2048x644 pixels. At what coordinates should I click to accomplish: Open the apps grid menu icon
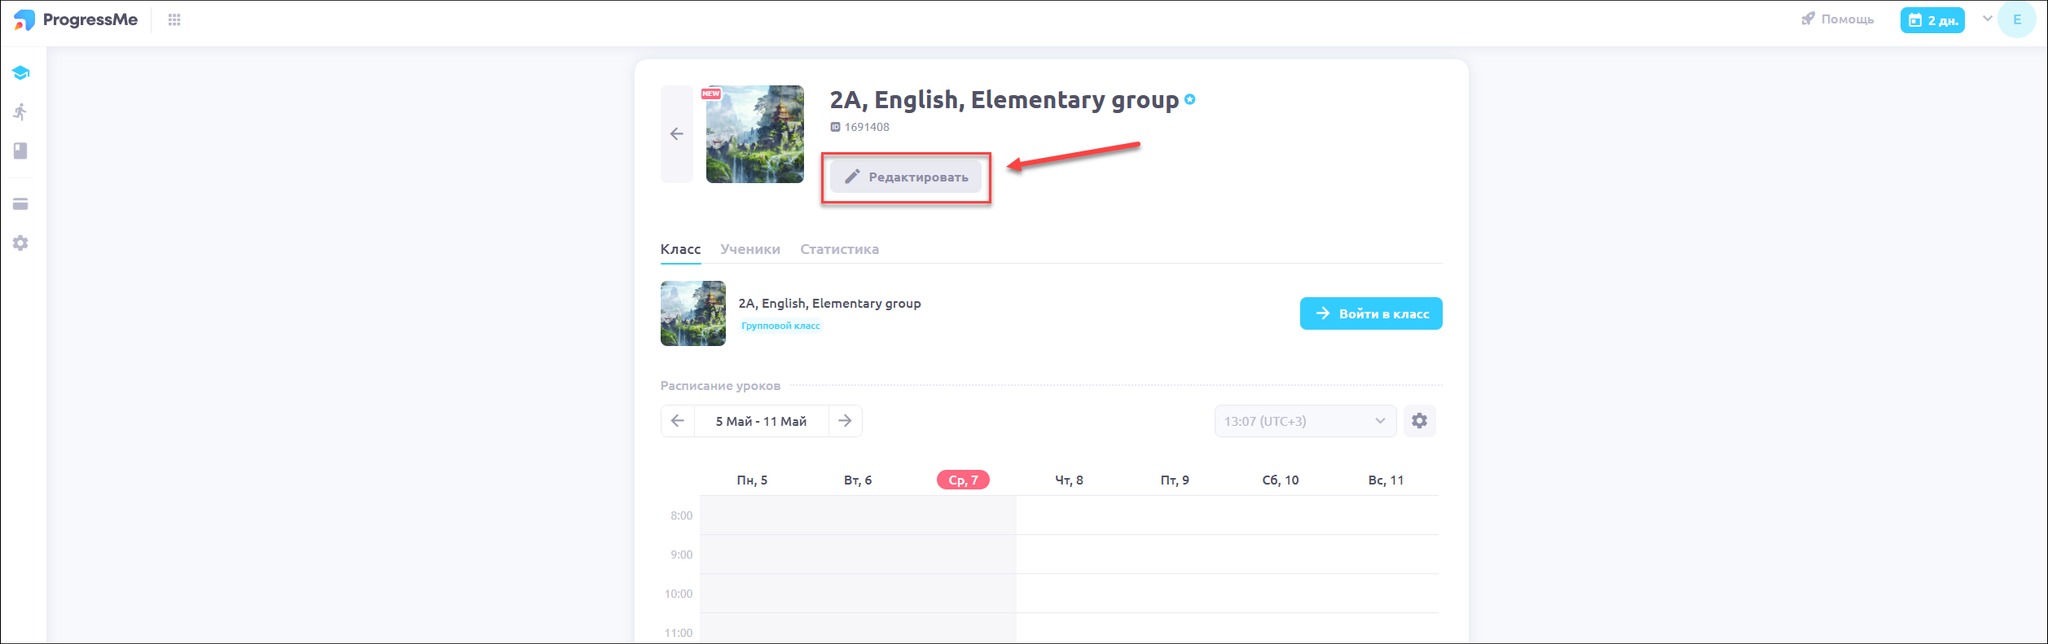(x=174, y=20)
